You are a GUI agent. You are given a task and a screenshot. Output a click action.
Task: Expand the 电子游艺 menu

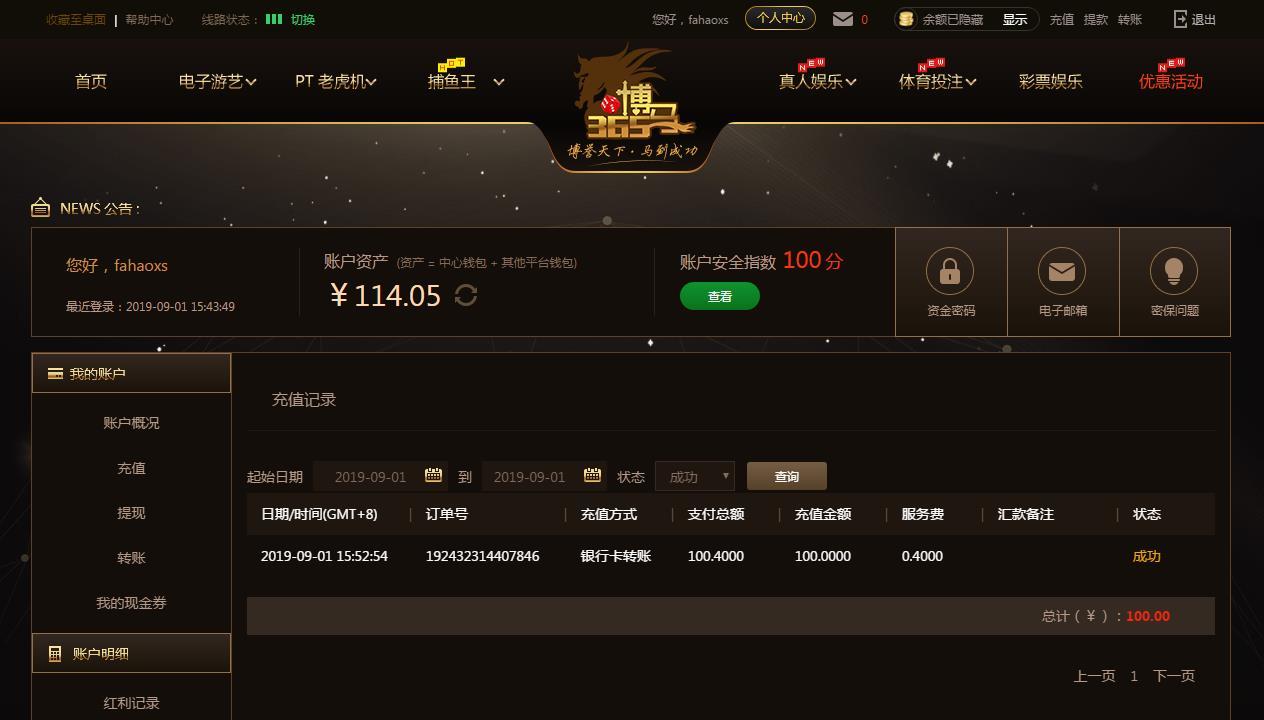[217, 82]
